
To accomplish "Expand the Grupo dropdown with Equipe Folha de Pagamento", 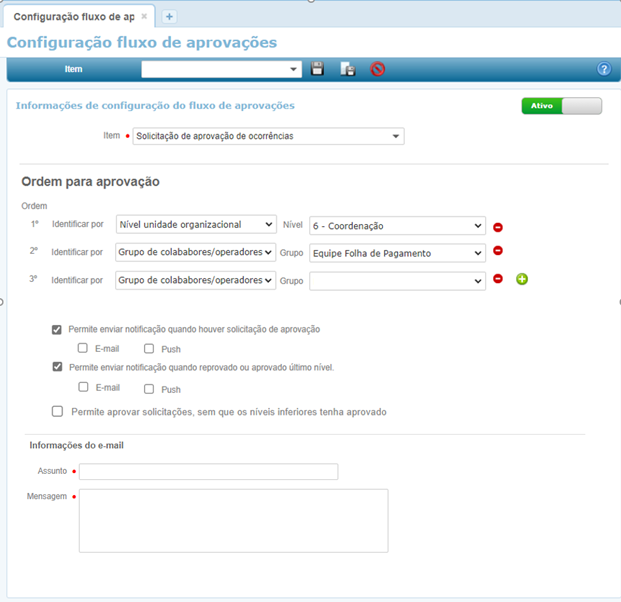I will 397,253.
